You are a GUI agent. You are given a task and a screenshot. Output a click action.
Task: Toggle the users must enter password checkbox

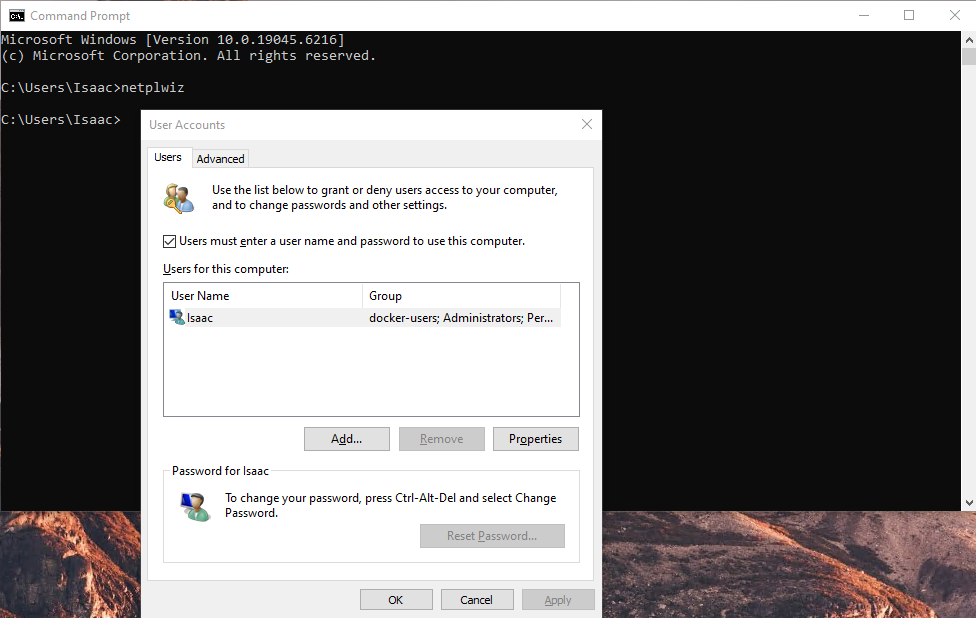click(169, 241)
